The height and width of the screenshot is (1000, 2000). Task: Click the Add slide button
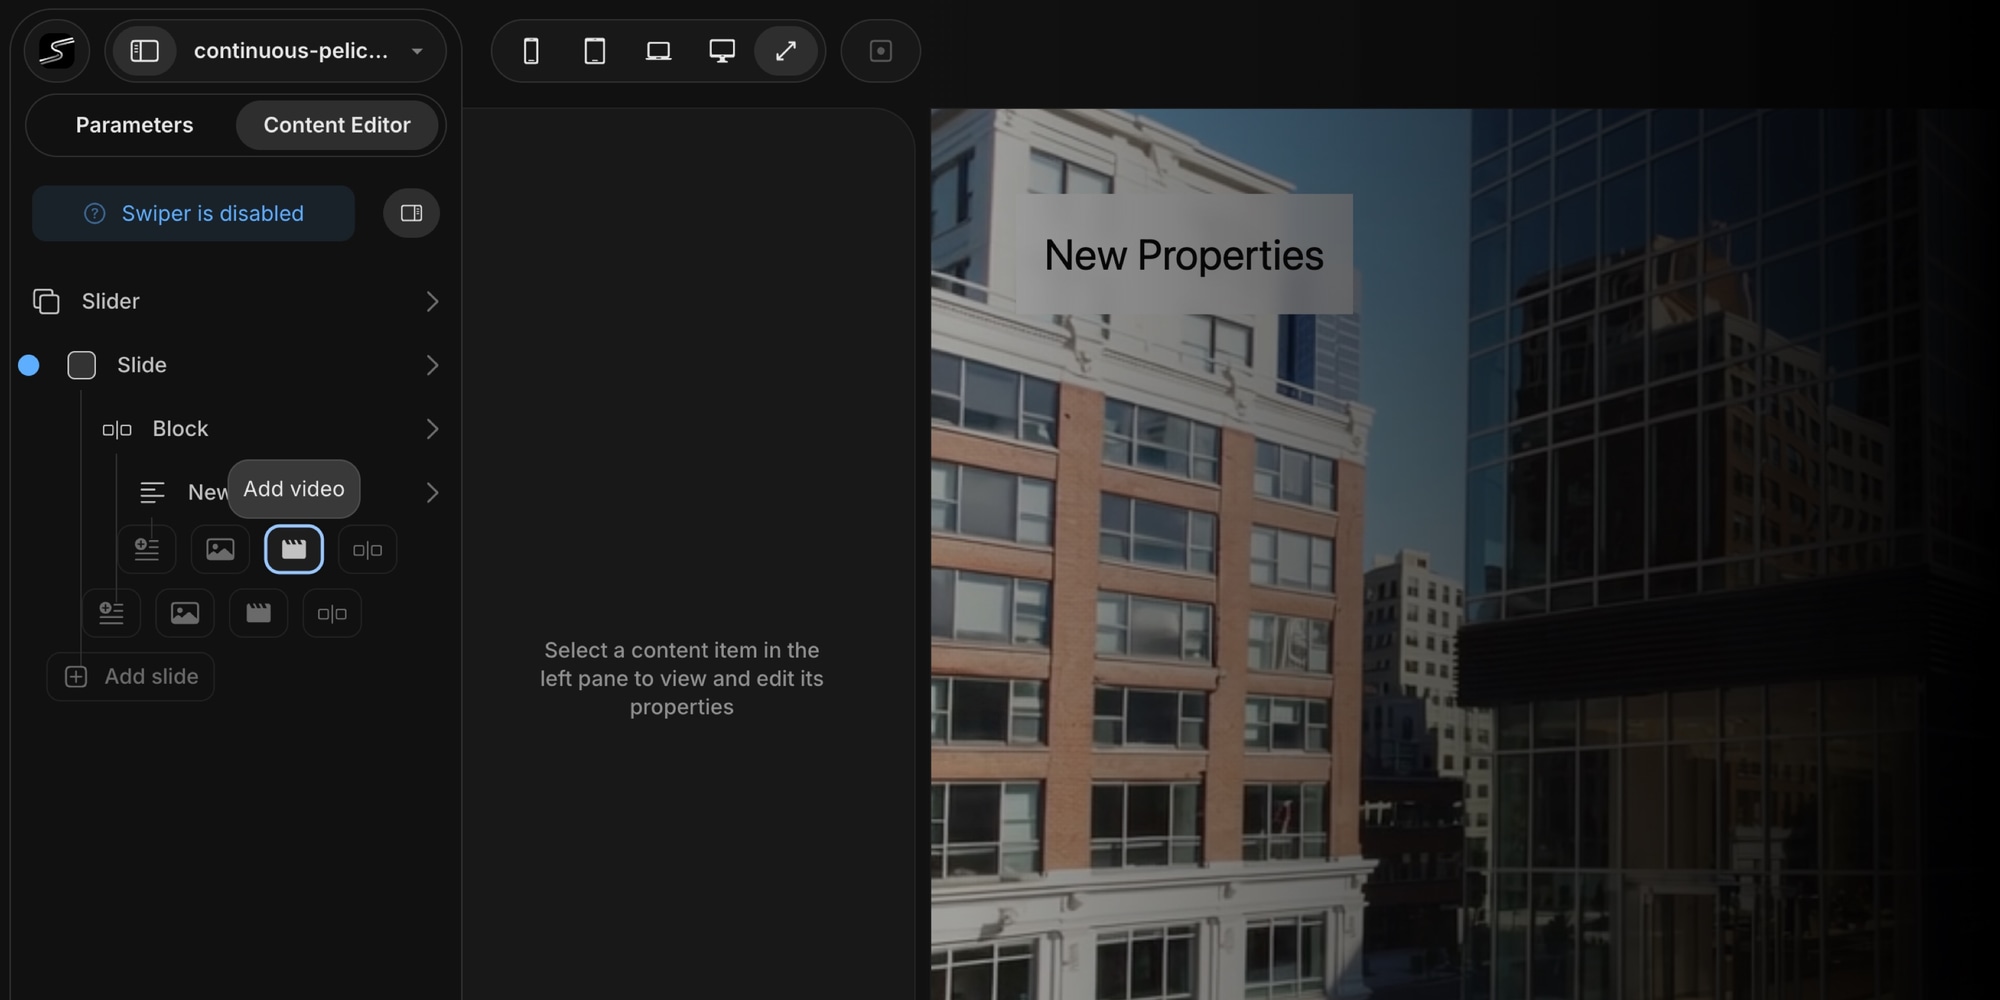[131, 677]
